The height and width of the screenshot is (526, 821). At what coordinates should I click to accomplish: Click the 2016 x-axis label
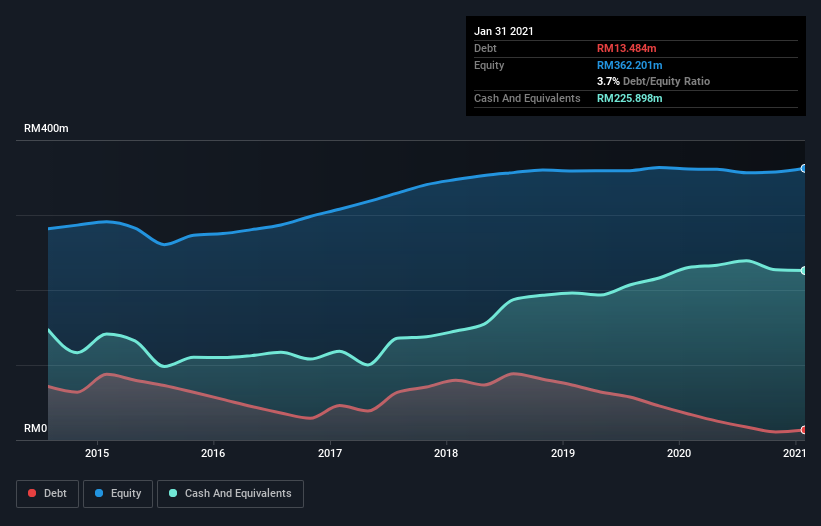pyautogui.click(x=213, y=454)
